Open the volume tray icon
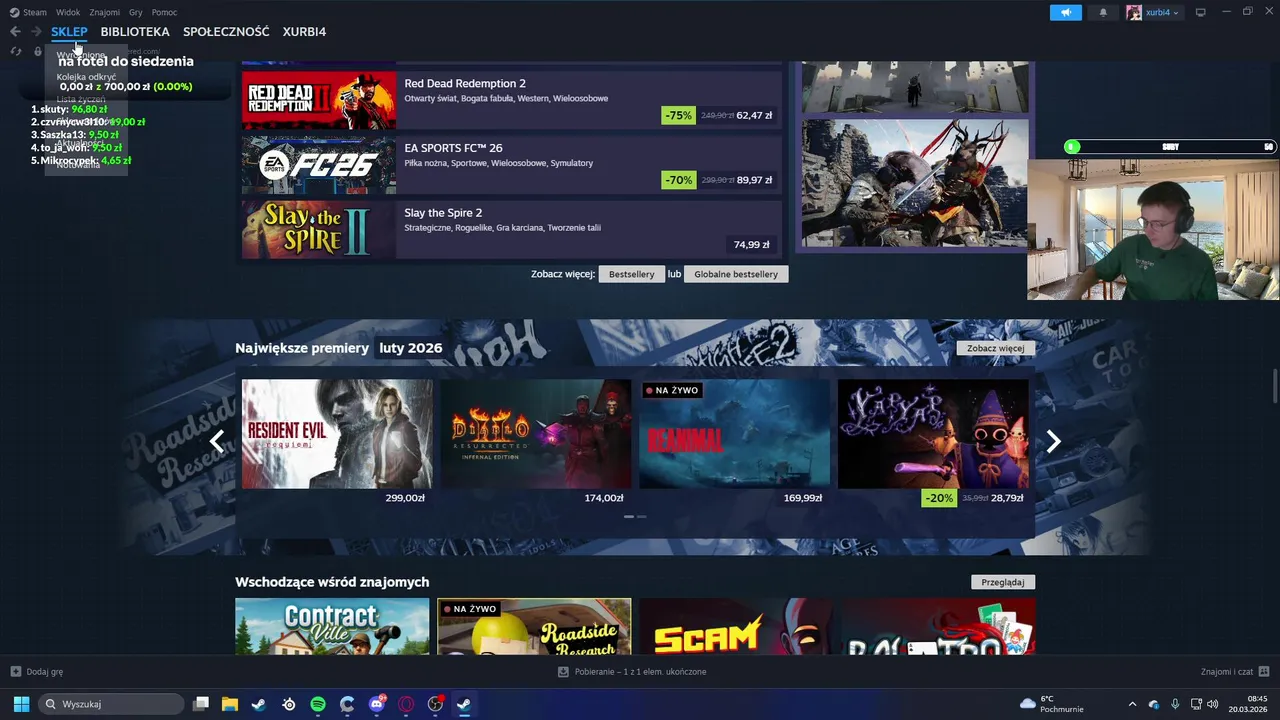The width and height of the screenshot is (1280, 720). [x=1212, y=704]
